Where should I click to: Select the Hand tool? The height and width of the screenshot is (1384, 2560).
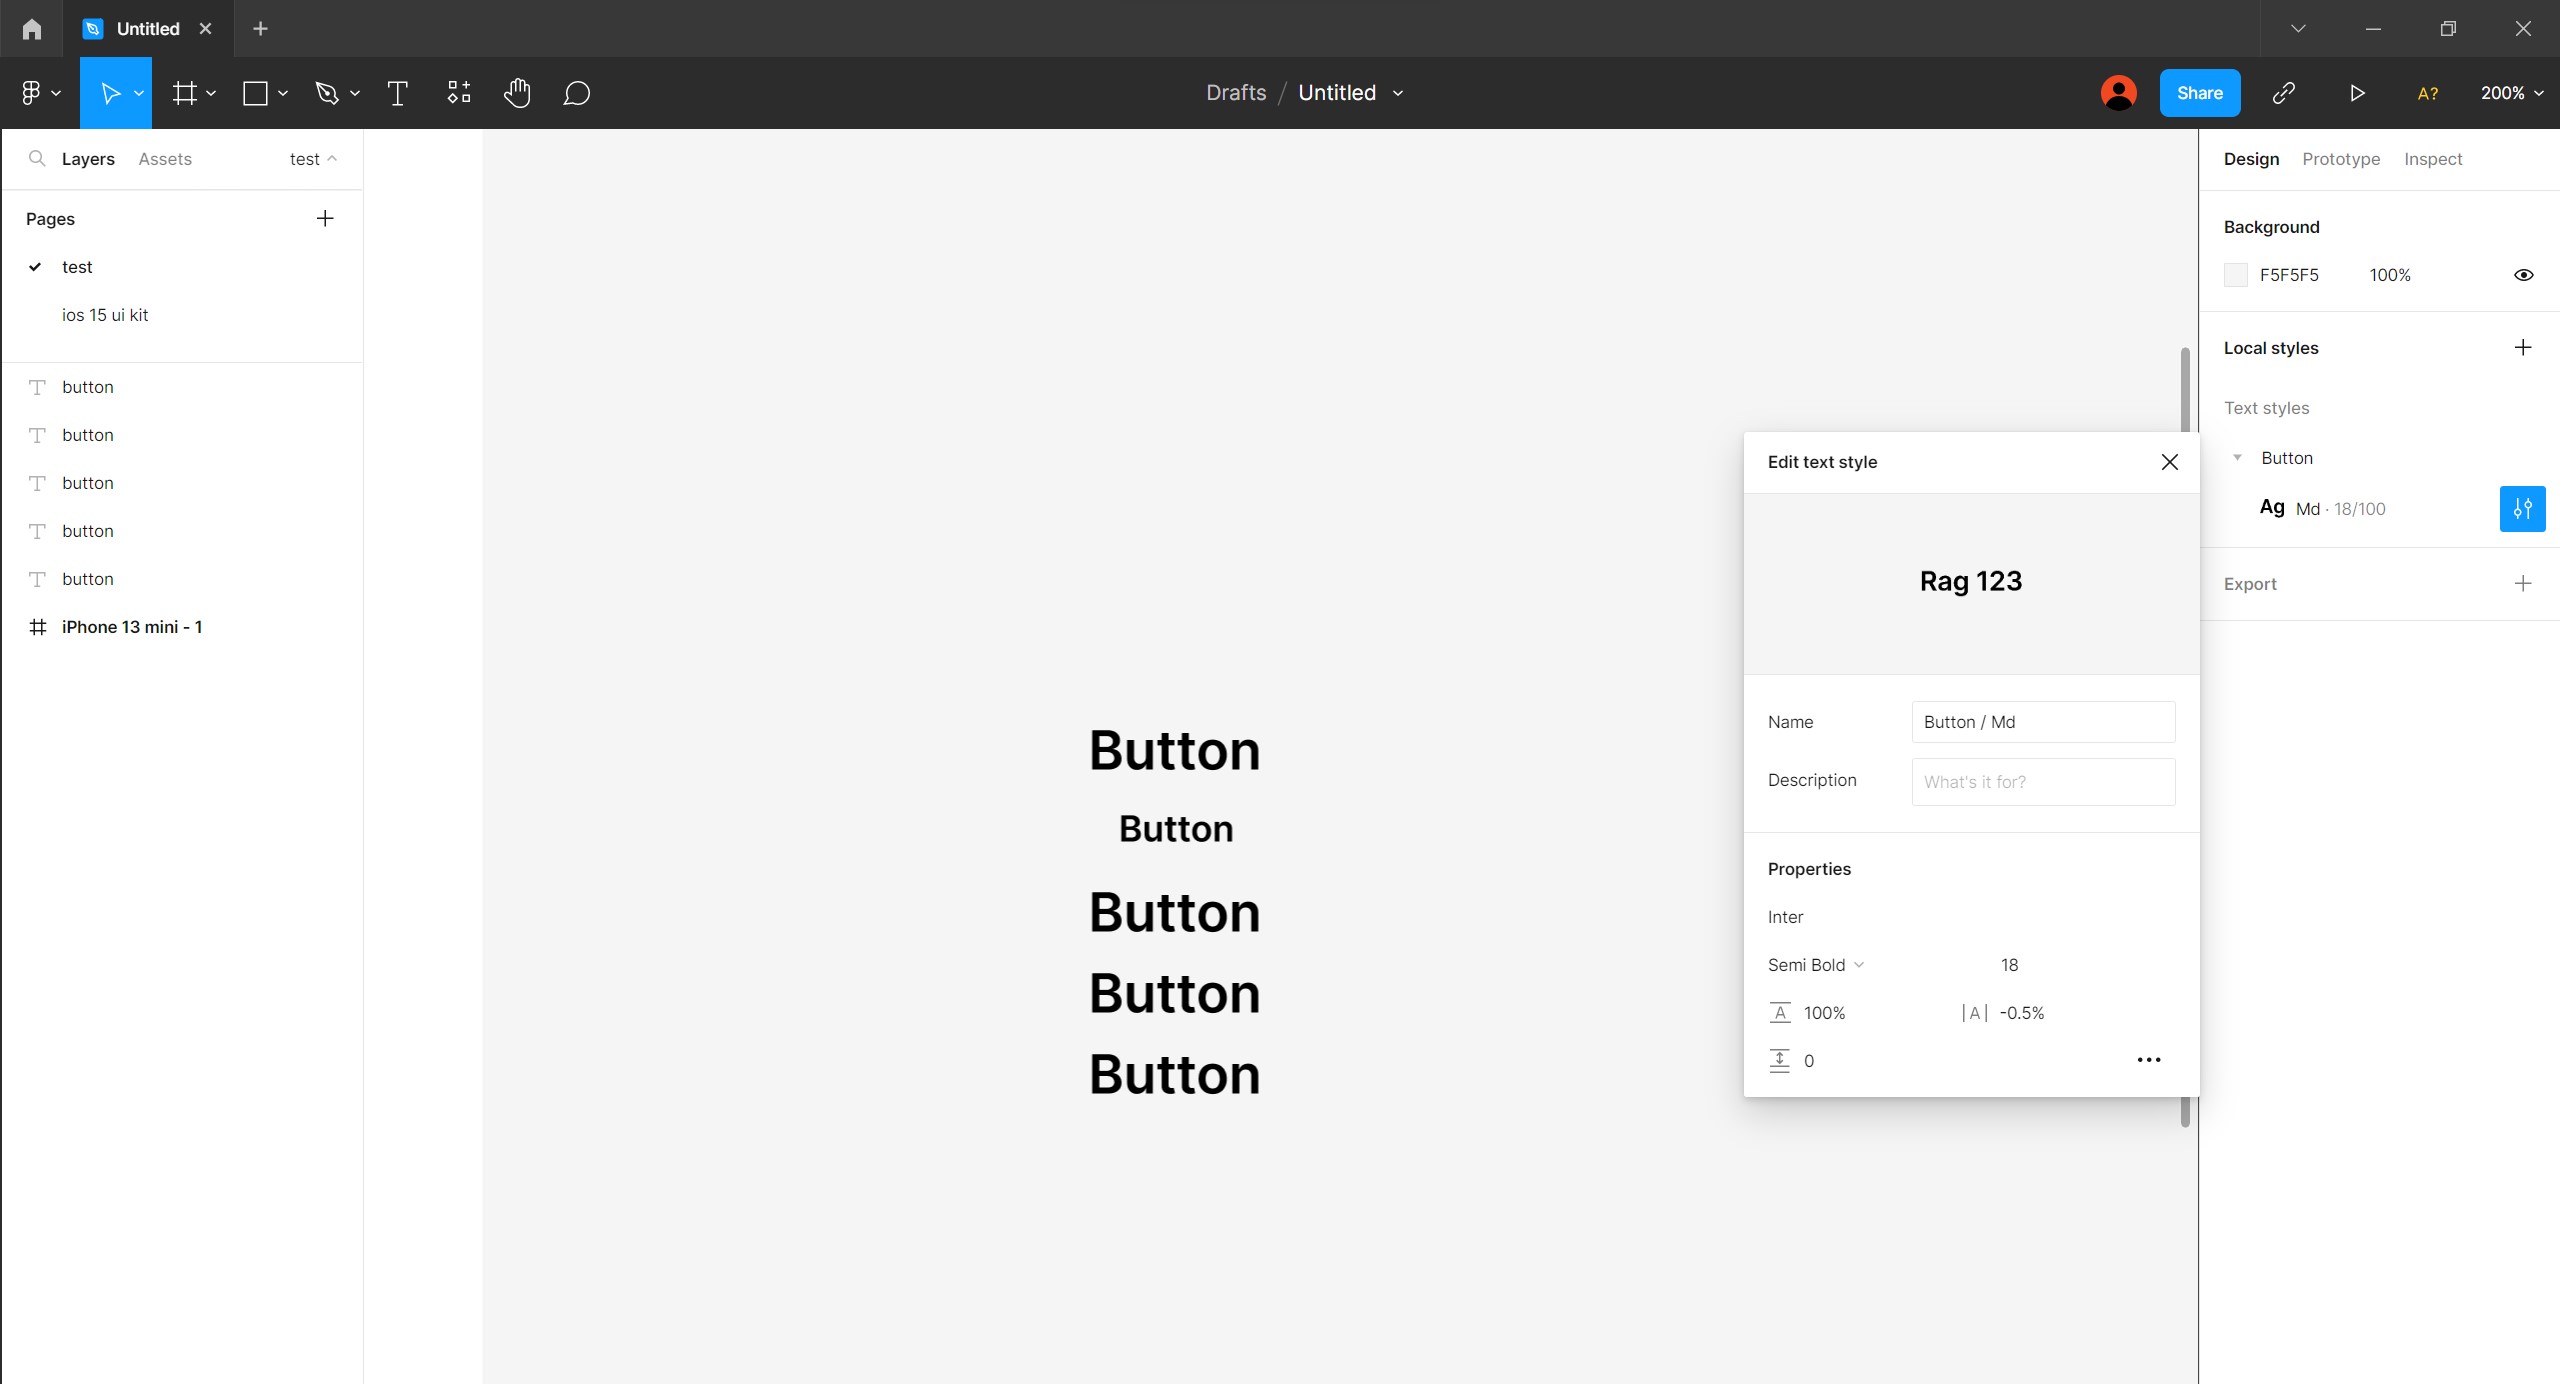point(517,93)
